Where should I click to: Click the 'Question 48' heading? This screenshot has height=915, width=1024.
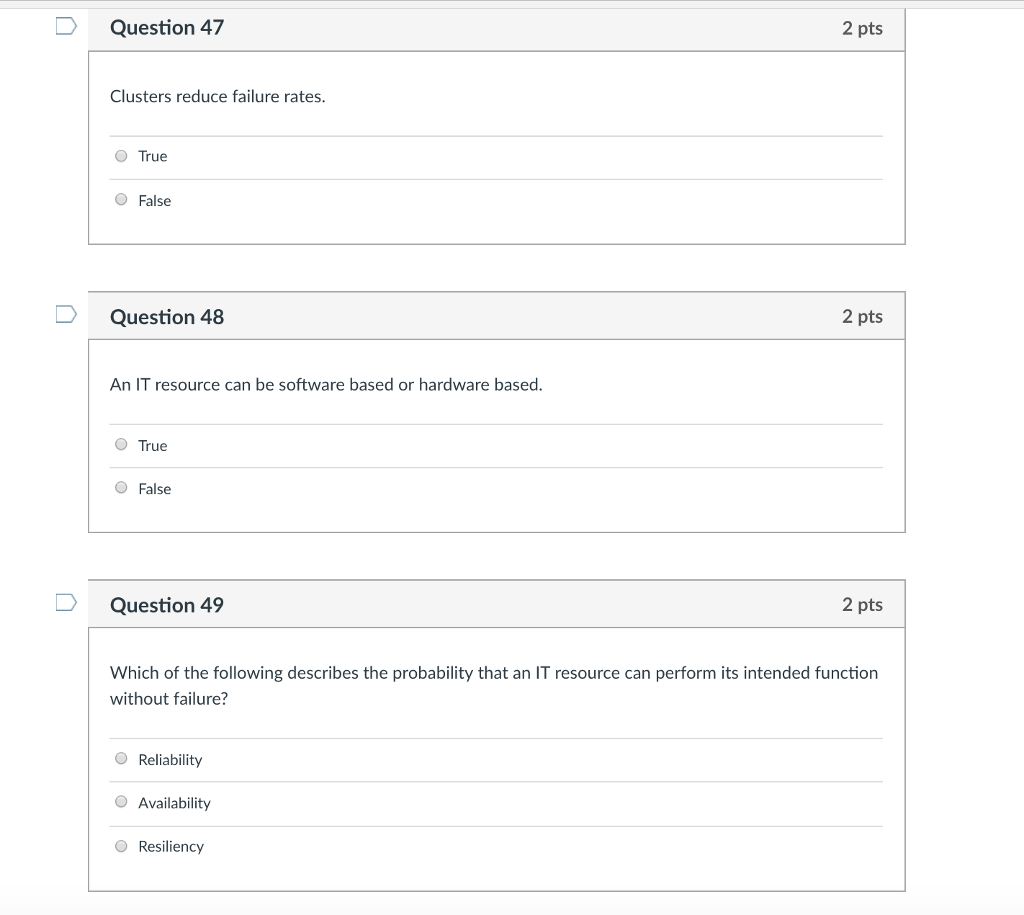[167, 317]
